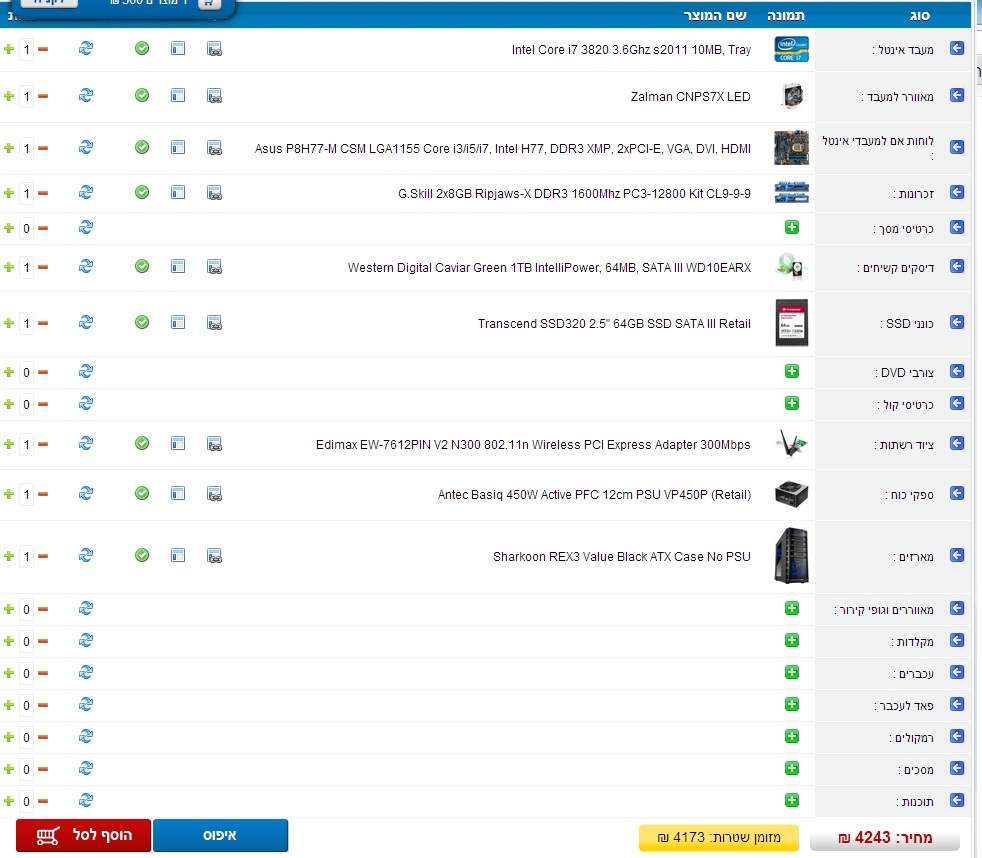Click green add icon in graphics cards row
The image size is (982, 858).
point(792,228)
